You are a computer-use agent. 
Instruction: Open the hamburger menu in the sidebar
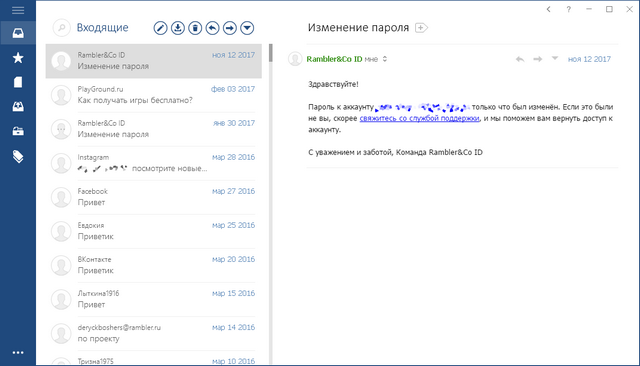click(x=18, y=10)
